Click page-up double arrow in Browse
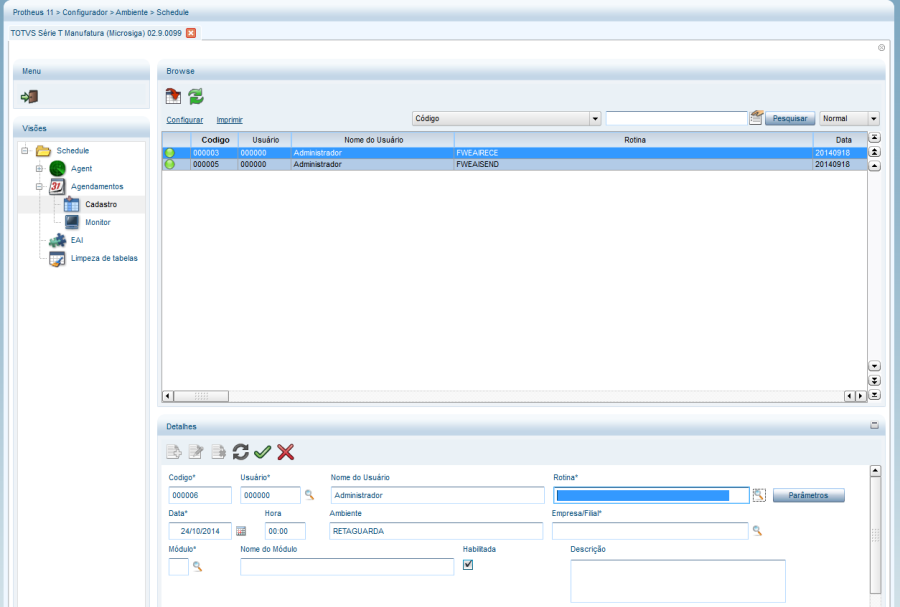Viewport: 900px width, 607px height. tap(874, 152)
